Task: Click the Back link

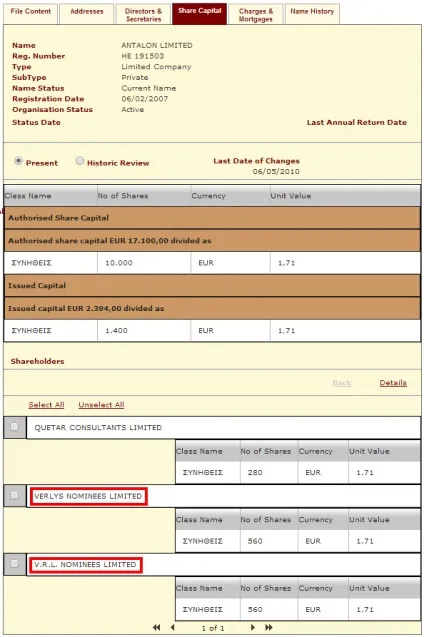Action: (x=342, y=383)
